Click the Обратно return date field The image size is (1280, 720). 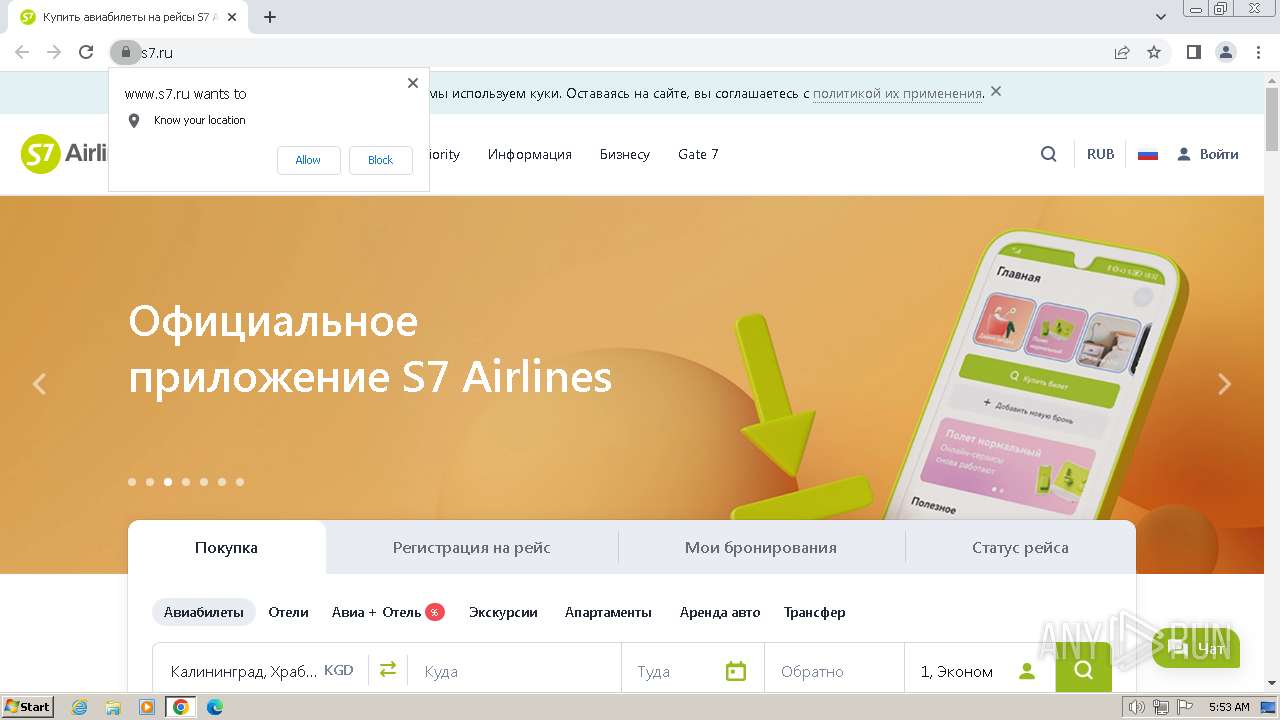[835, 670]
